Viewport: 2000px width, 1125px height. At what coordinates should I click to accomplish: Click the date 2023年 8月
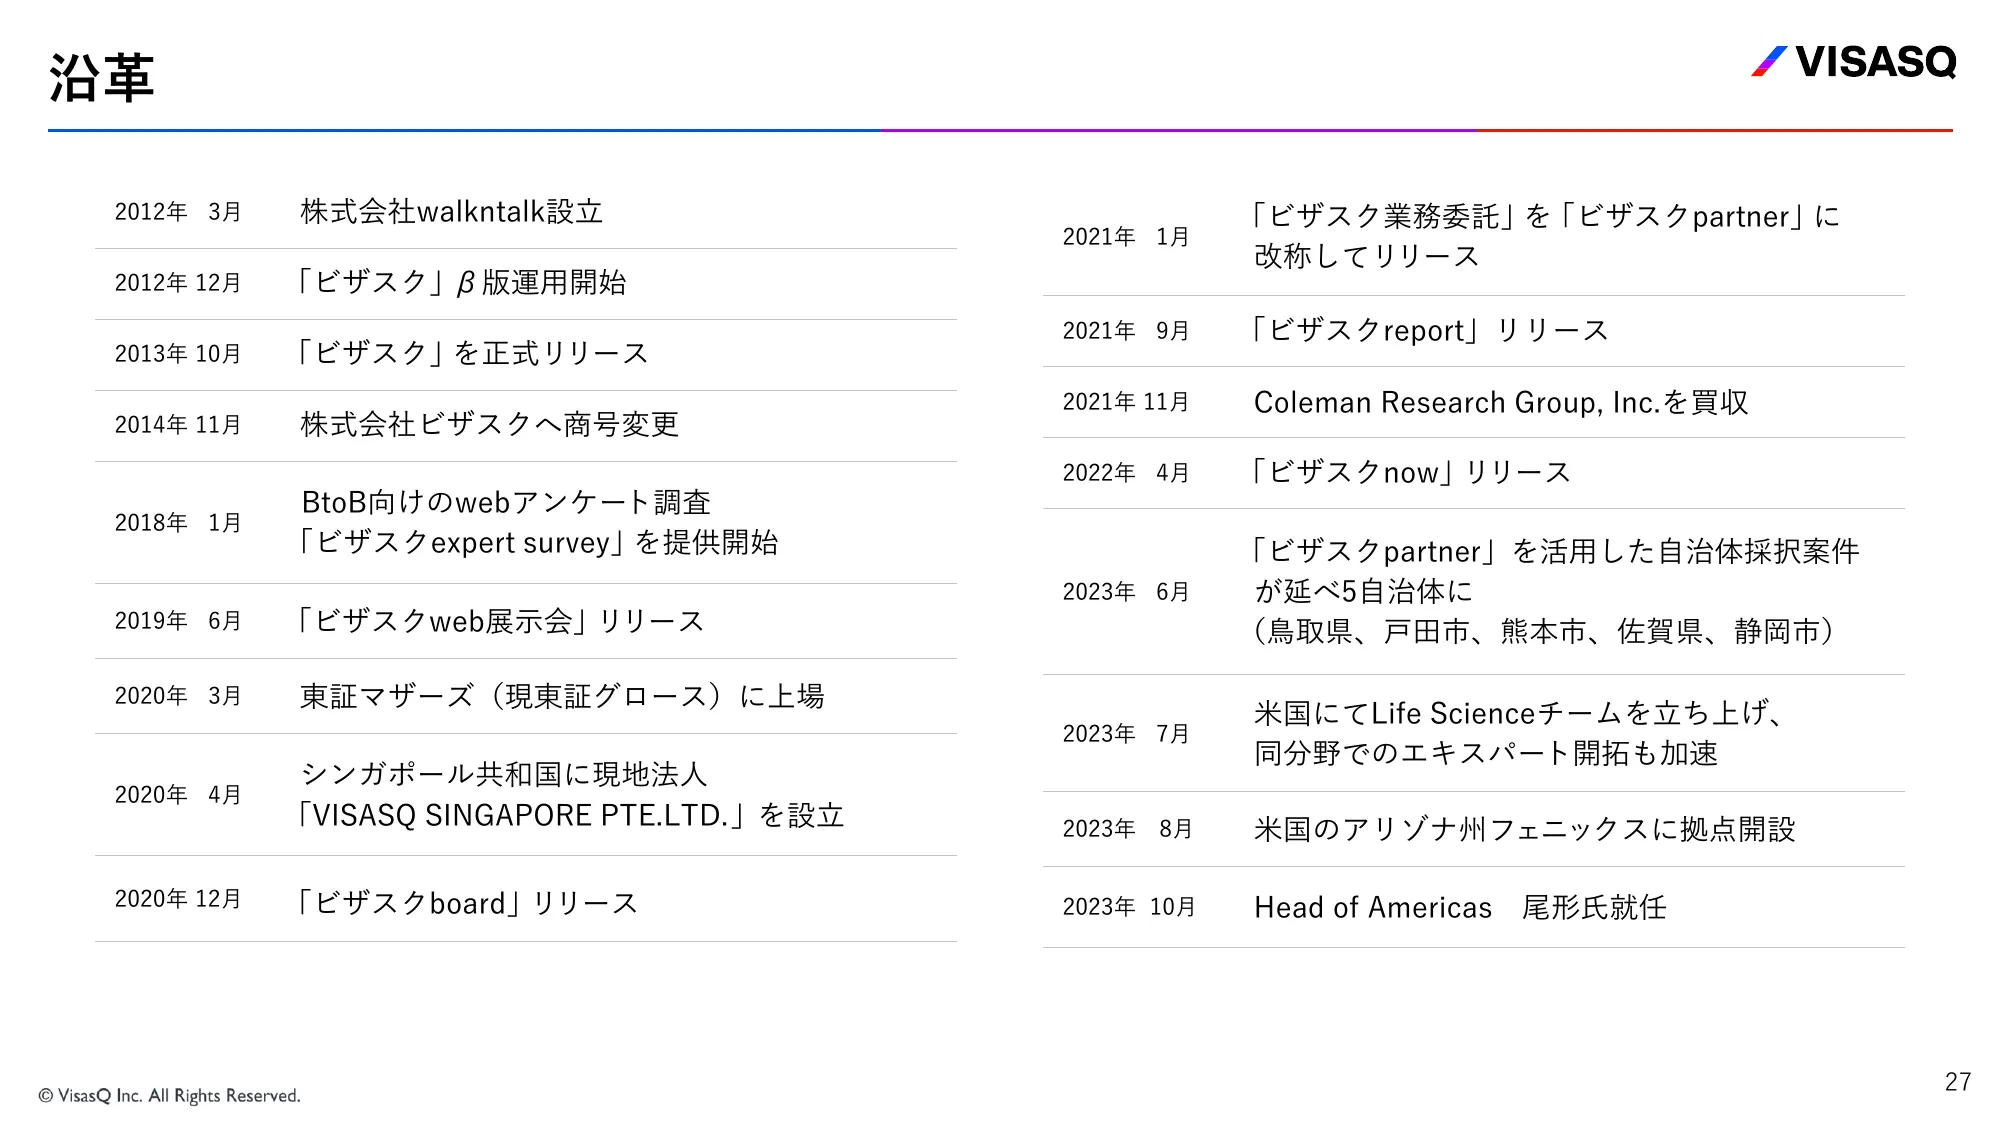(x=1127, y=829)
